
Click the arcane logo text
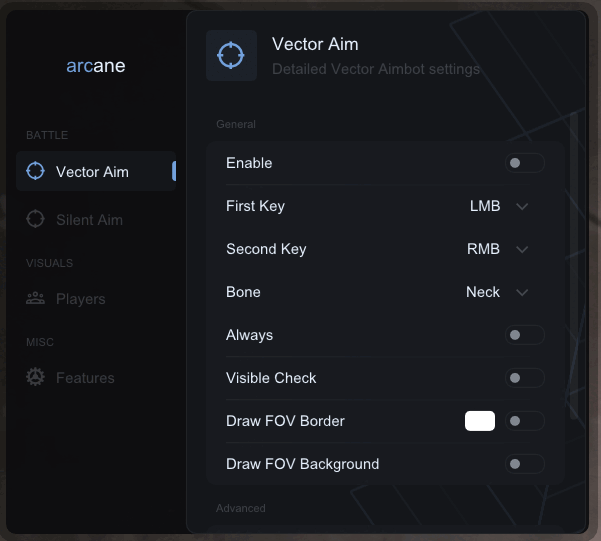[96, 67]
